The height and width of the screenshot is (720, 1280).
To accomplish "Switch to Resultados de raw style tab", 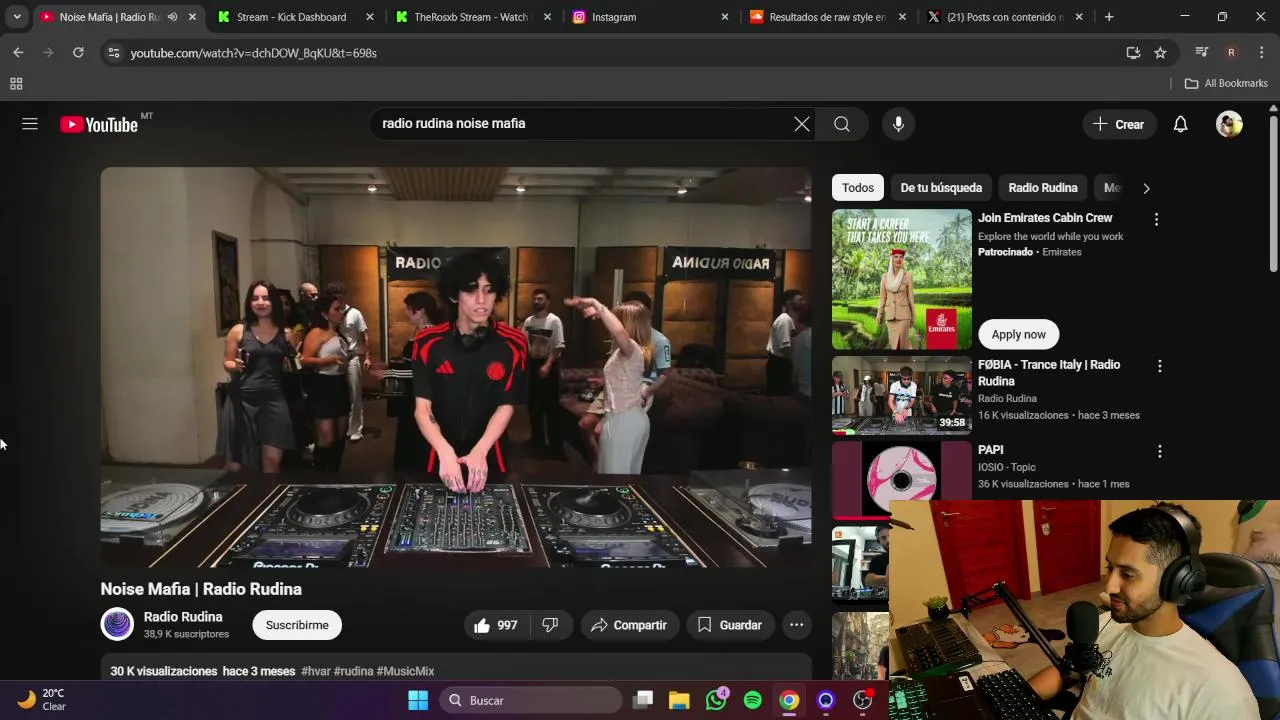I will [x=827, y=17].
